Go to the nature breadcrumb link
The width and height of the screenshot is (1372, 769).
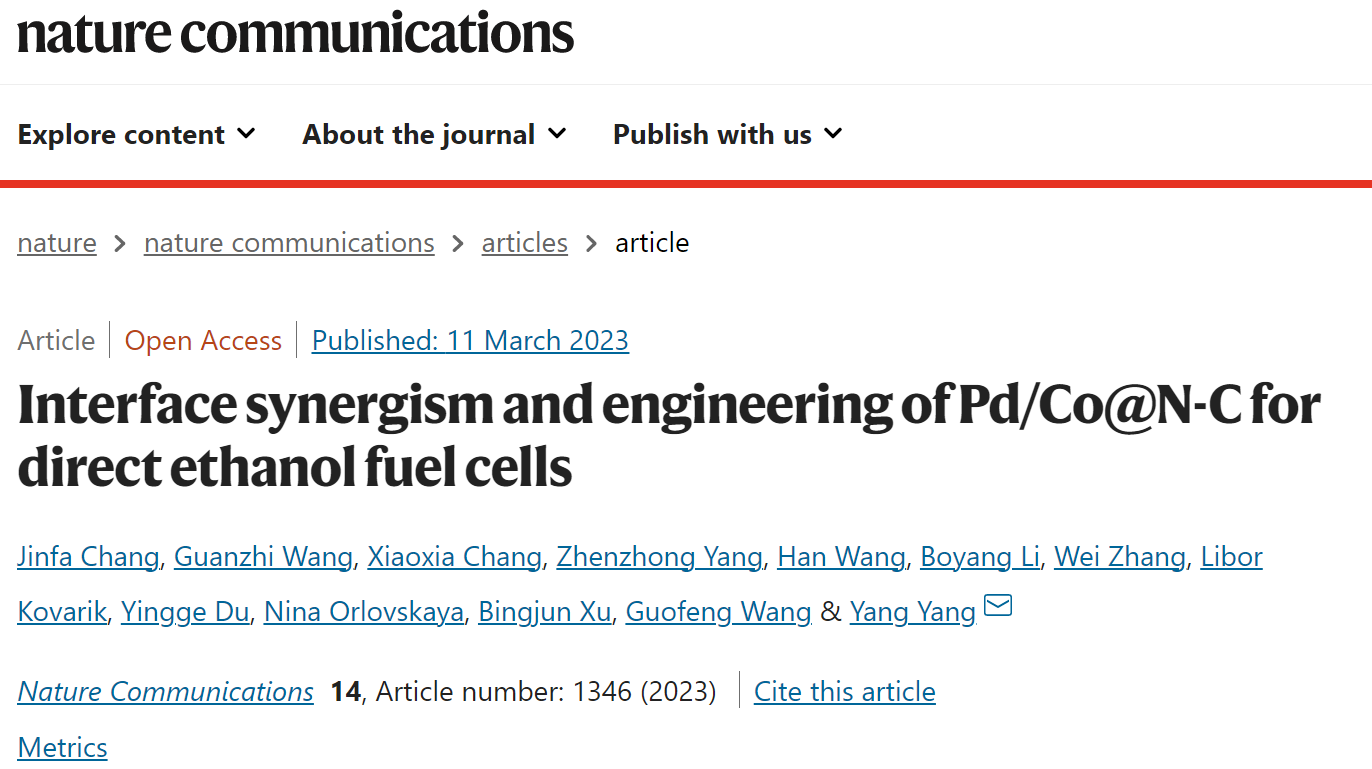pyautogui.click(x=57, y=243)
